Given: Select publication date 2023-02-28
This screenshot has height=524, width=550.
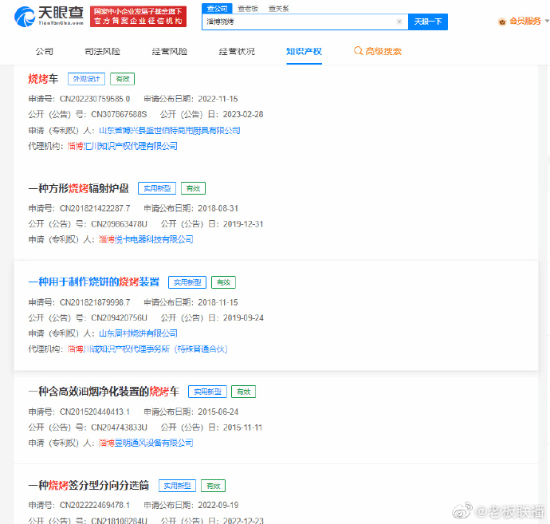Looking at the screenshot, I should (243, 114).
